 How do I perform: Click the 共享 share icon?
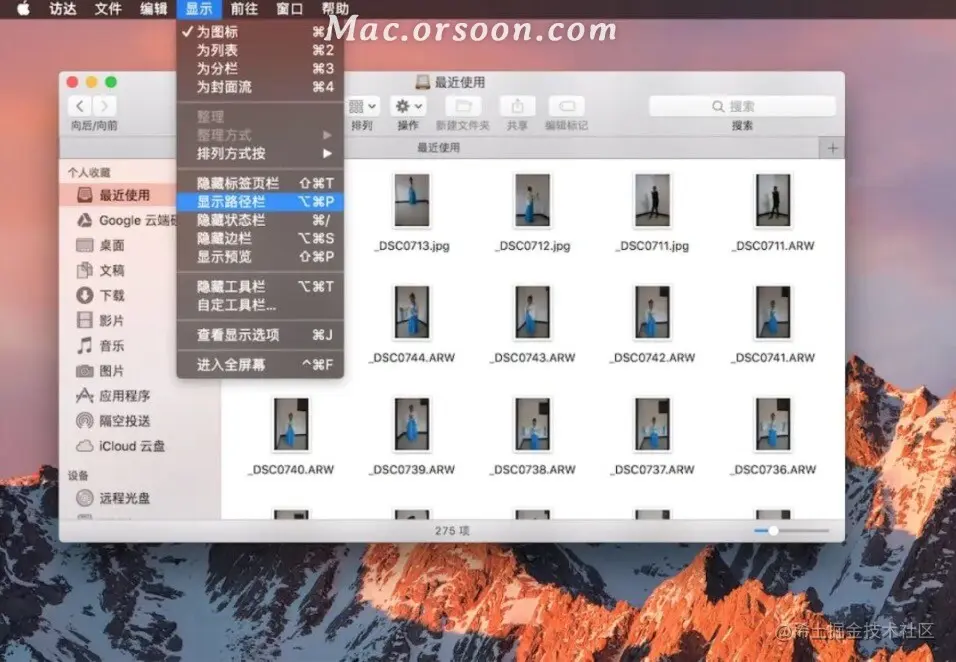pyautogui.click(x=517, y=106)
